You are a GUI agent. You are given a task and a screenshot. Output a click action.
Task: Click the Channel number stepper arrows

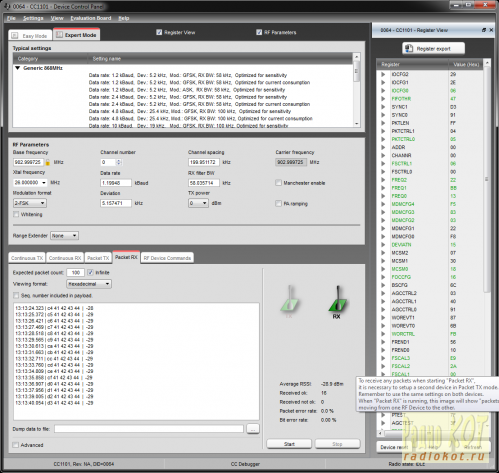click(x=119, y=162)
